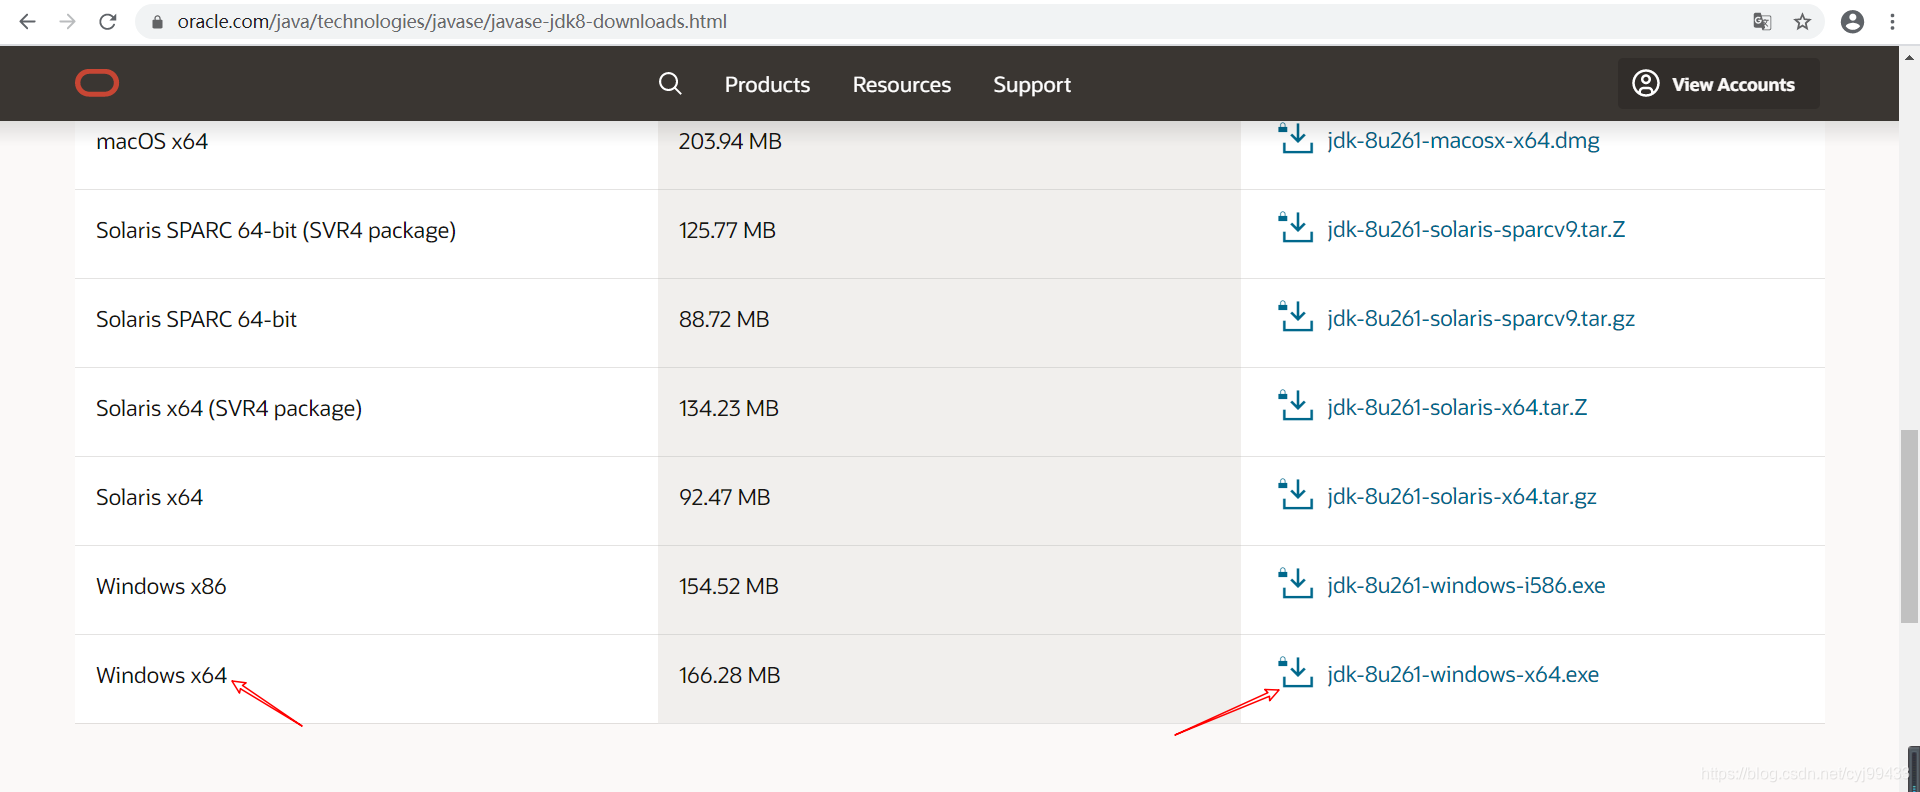This screenshot has width=1920, height=792.
Task: Open the site search magnifier
Action: 670,83
